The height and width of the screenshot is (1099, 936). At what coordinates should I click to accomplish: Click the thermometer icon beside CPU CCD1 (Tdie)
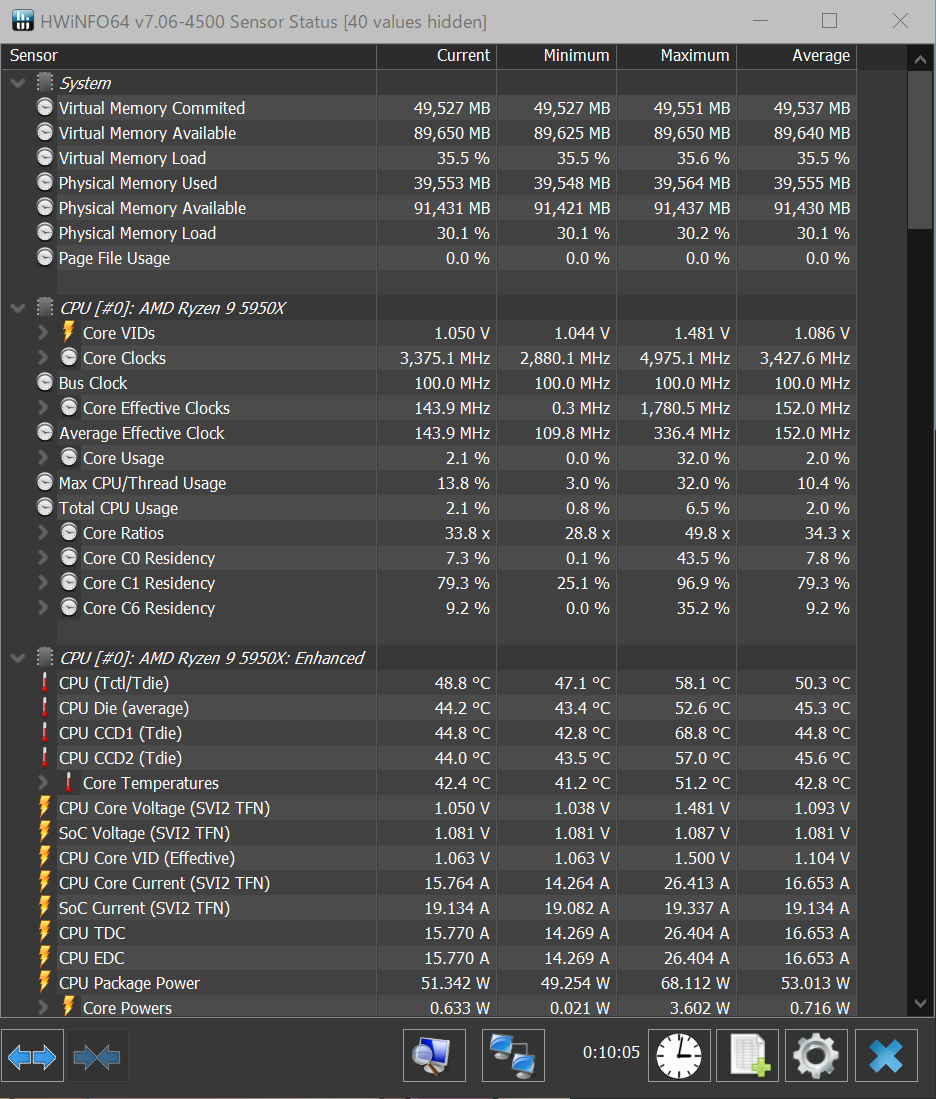click(x=45, y=732)
